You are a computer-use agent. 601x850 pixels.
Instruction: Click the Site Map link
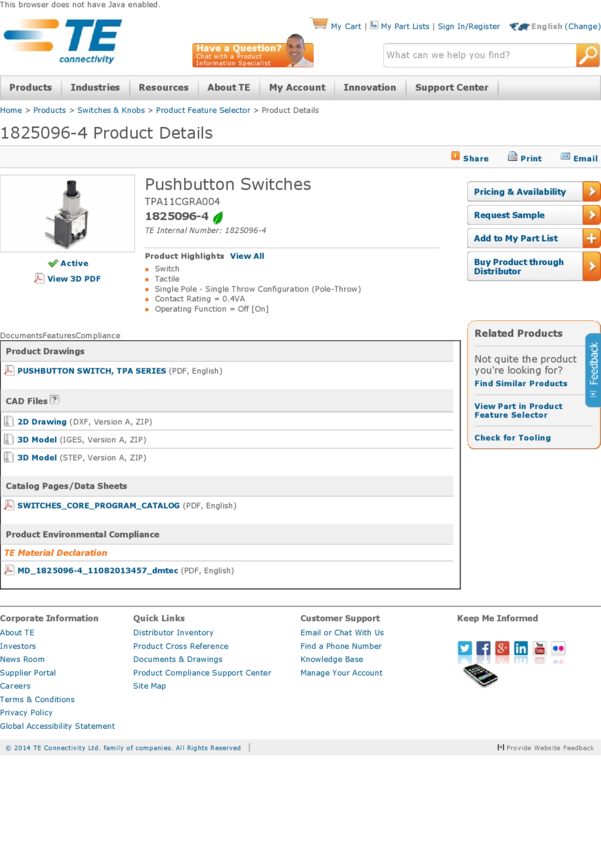(x=150, y=686)
